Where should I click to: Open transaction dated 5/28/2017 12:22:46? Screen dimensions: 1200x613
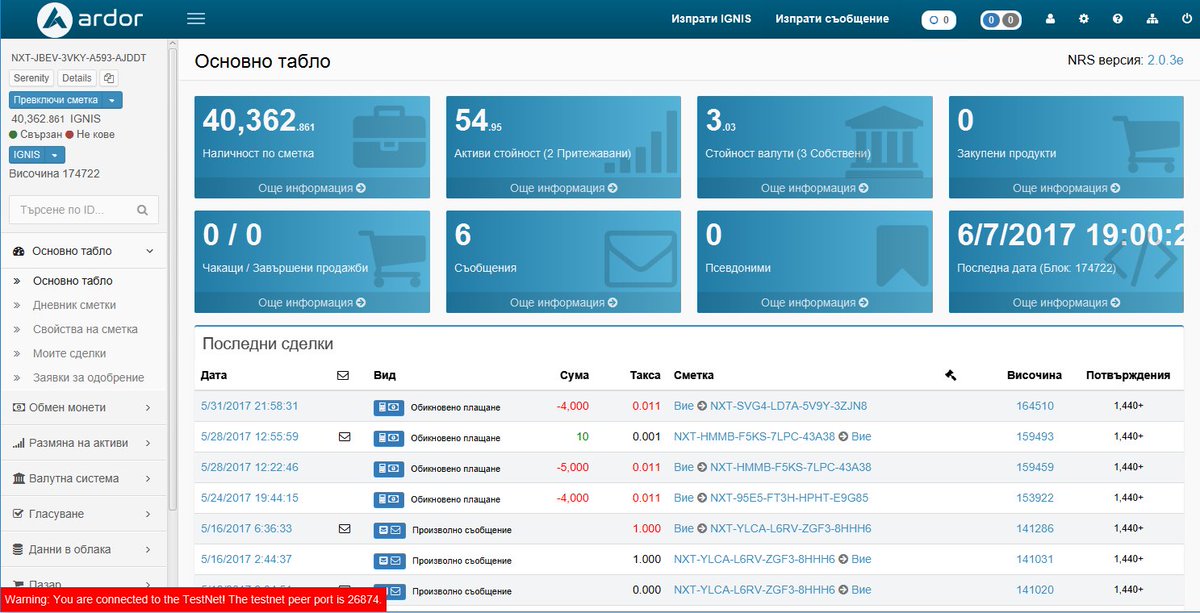249,467
